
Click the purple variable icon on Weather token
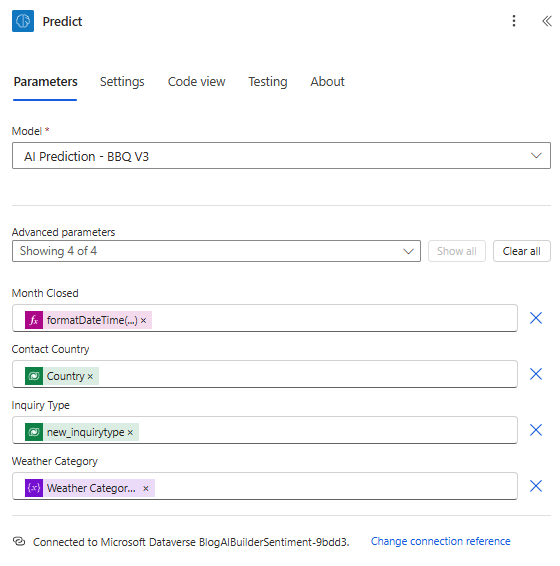click(x=34, y=488)
